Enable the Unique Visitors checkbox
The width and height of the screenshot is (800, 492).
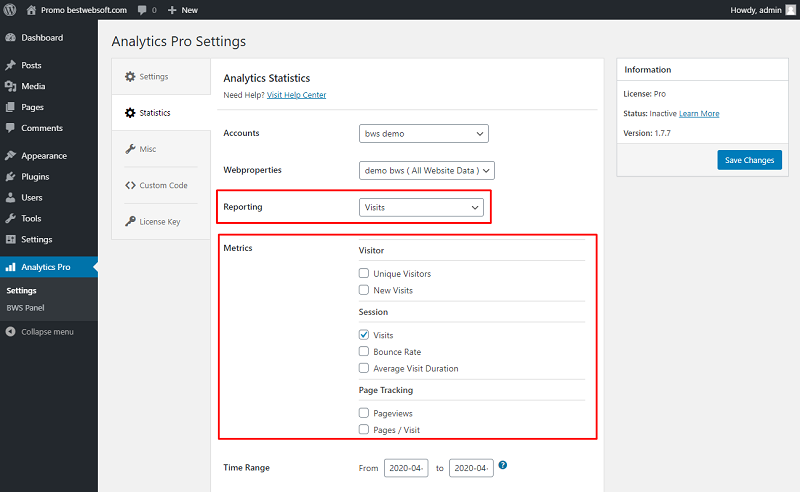coord(364,273)
